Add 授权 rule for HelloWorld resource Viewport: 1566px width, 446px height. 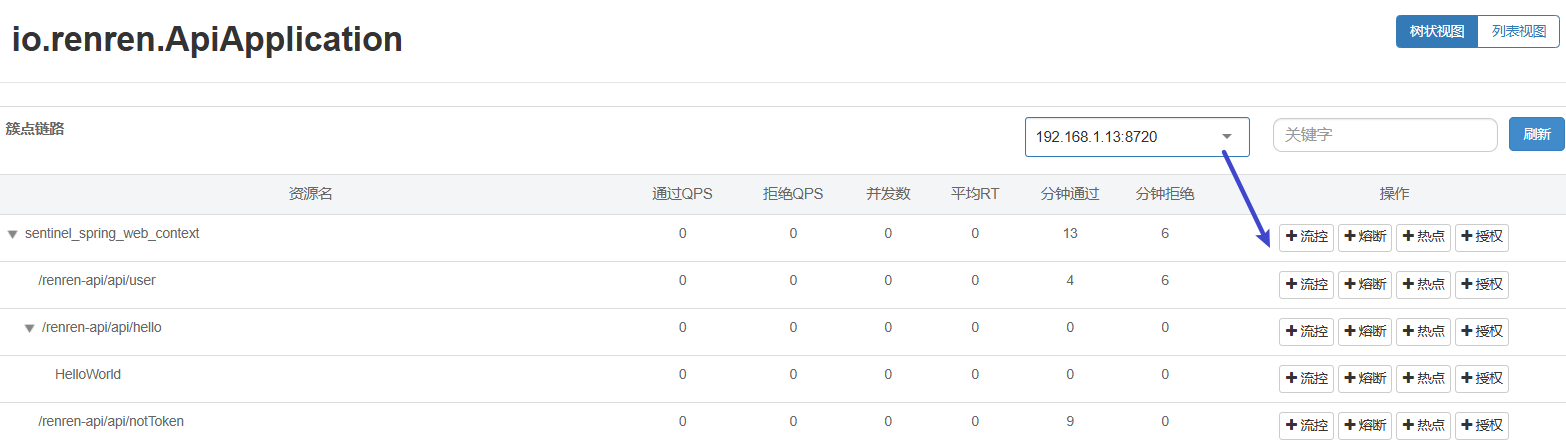[1481, 378]
